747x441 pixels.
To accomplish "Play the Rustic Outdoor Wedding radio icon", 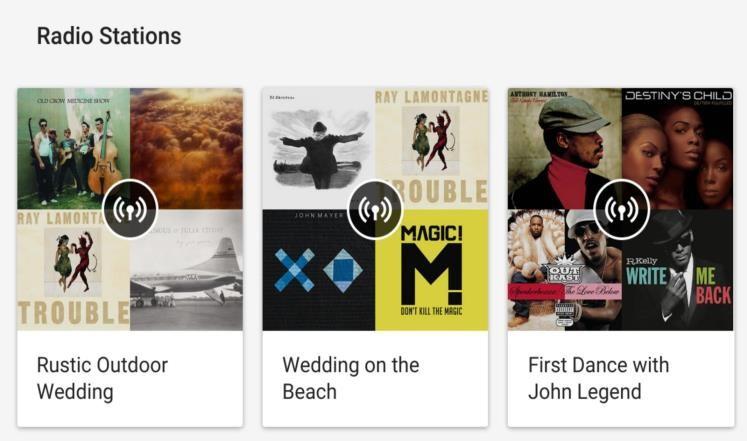I will point(130,210).
